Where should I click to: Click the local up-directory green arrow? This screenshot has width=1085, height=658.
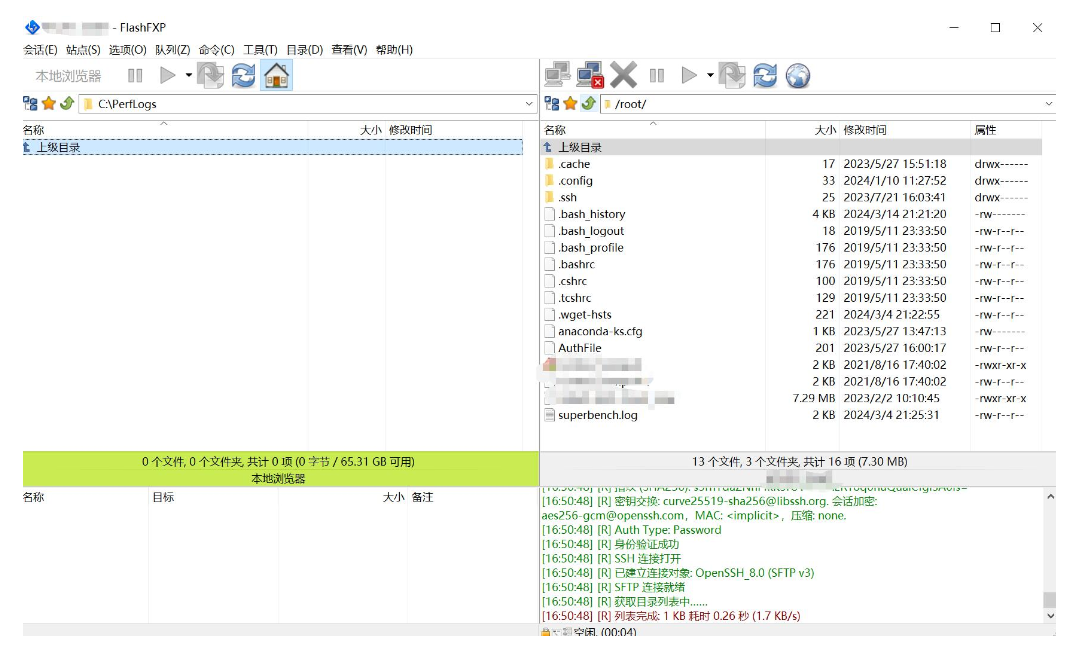pos(67,104)
